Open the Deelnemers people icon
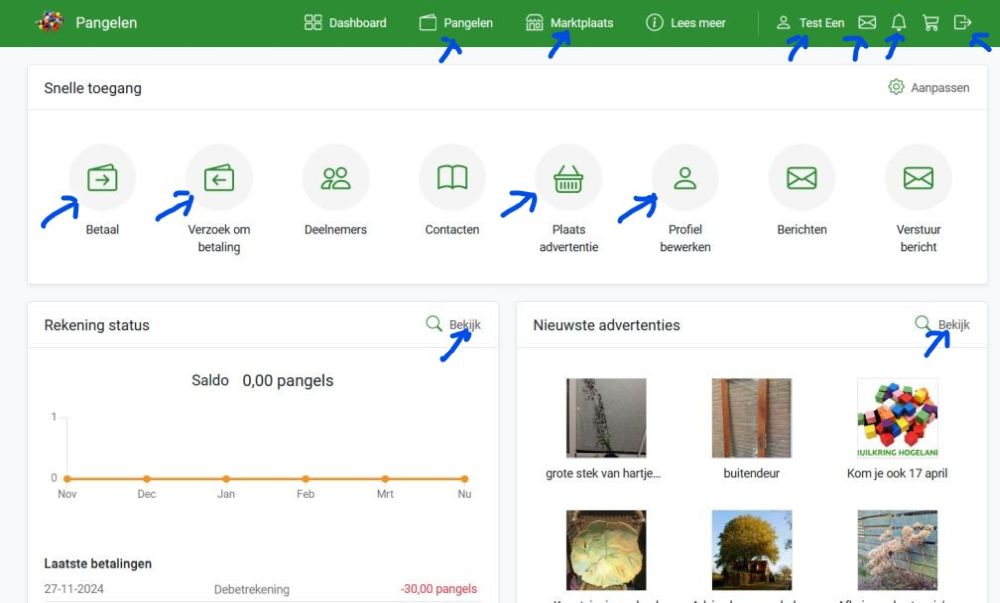The width and height of the screenshot is (1000, 603). pos(335,178)
